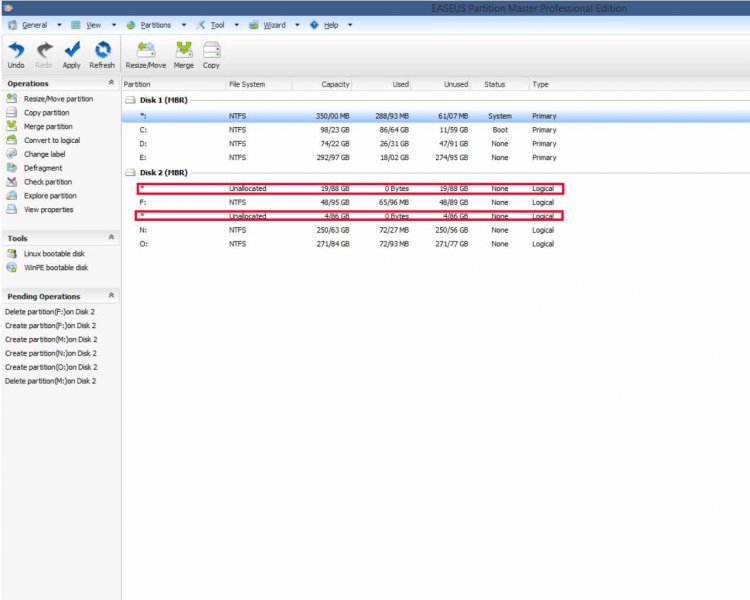Sort by the Partition column header

pyautogui.click(x=174, y=84)
